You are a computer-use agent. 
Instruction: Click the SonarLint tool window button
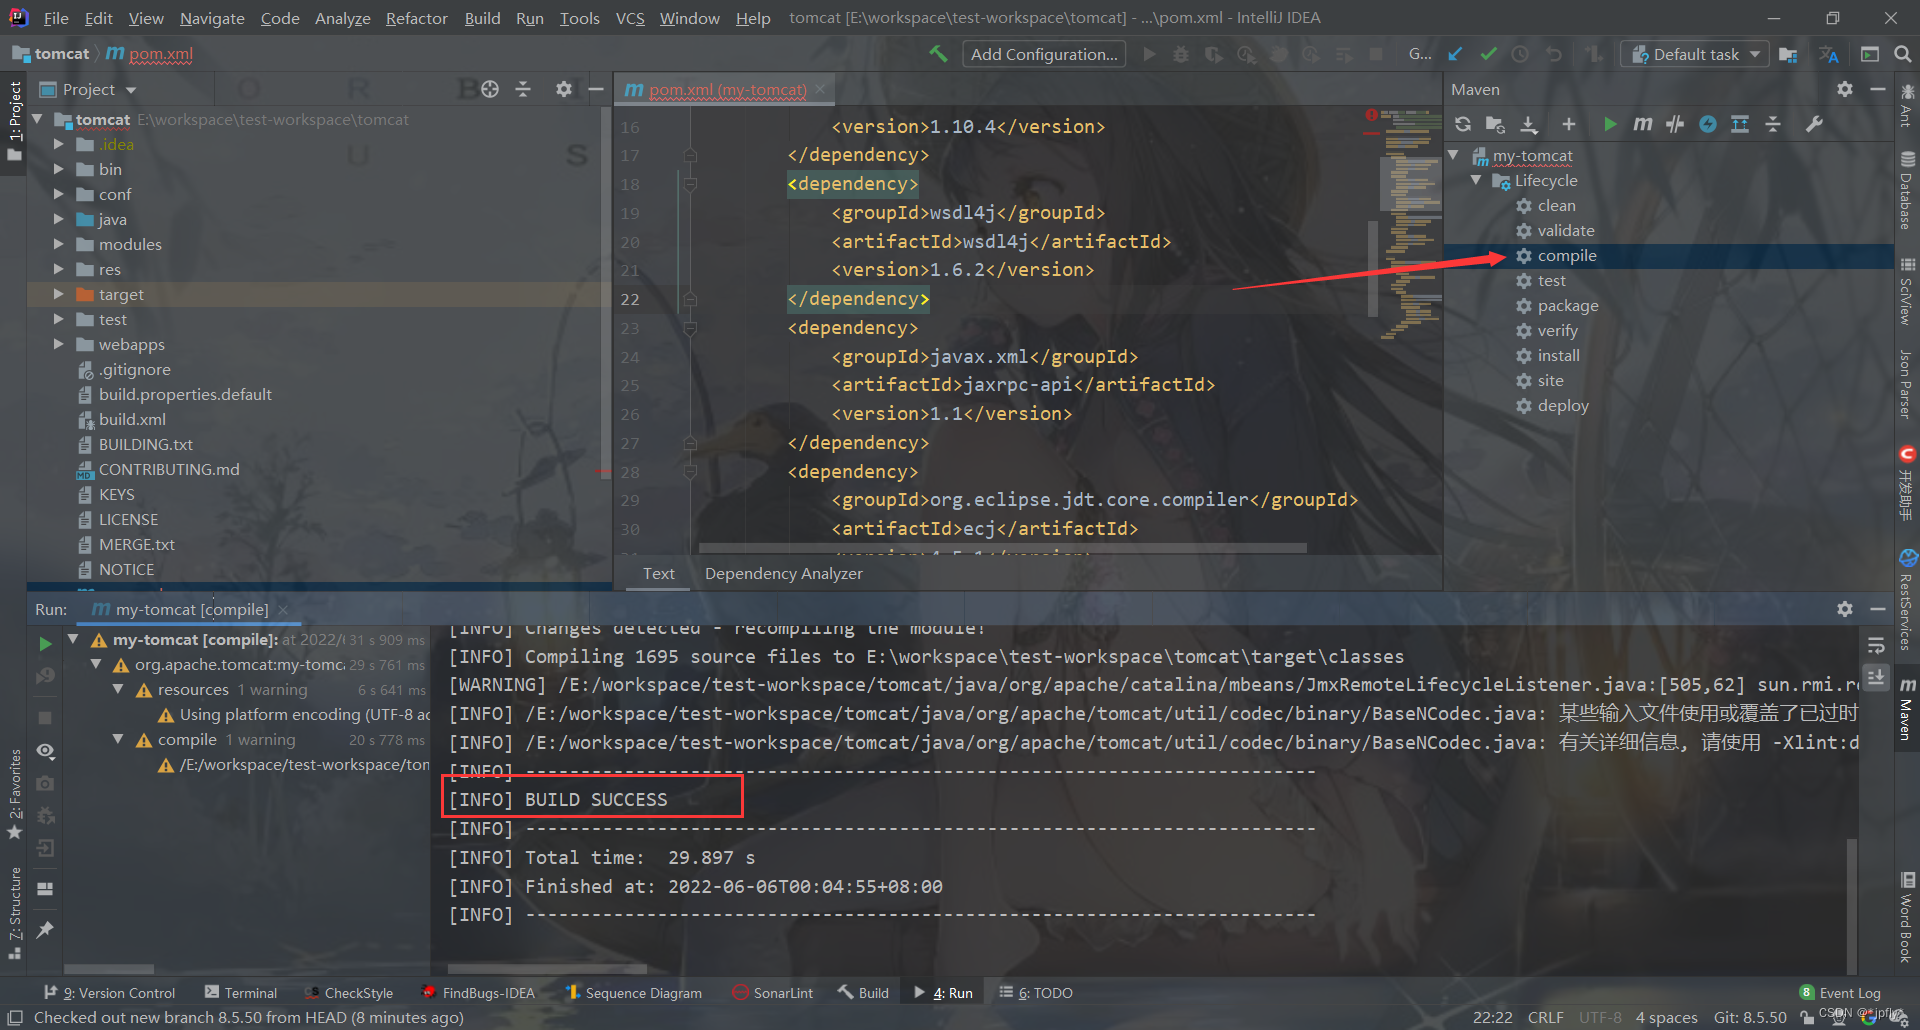pos(772,992)
